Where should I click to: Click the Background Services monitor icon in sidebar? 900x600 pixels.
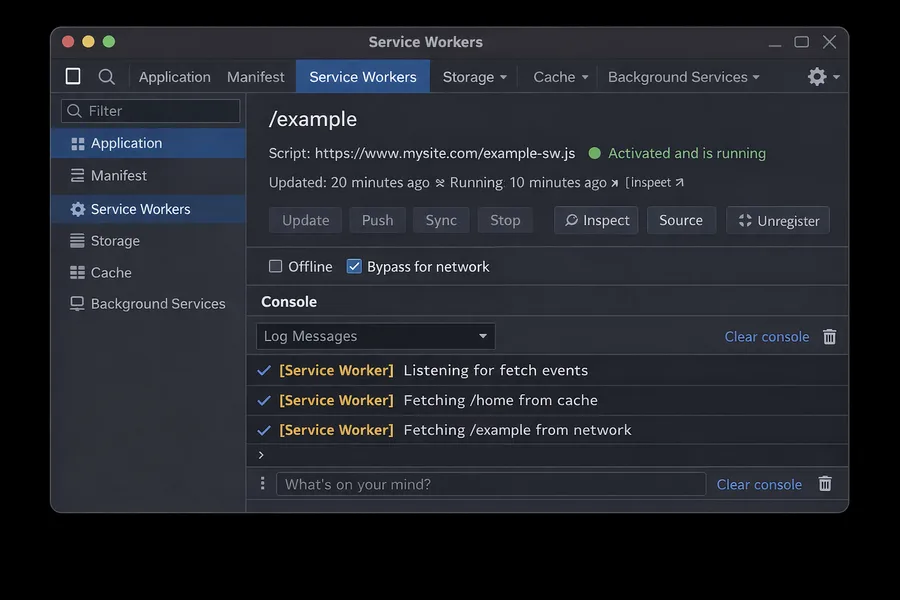(x=77, y=304)
